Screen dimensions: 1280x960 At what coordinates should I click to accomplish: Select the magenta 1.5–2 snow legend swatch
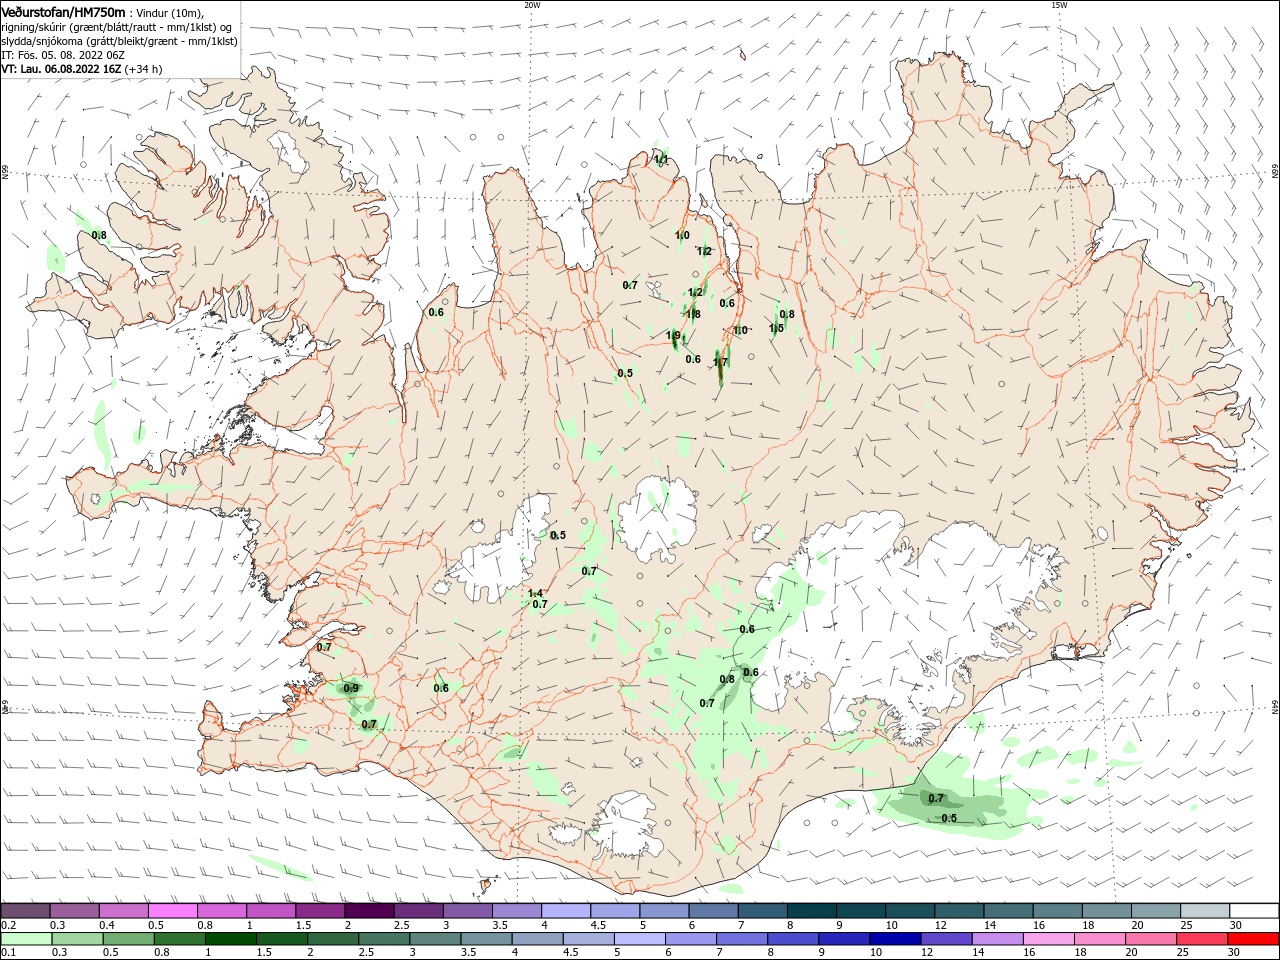(320, 911)
